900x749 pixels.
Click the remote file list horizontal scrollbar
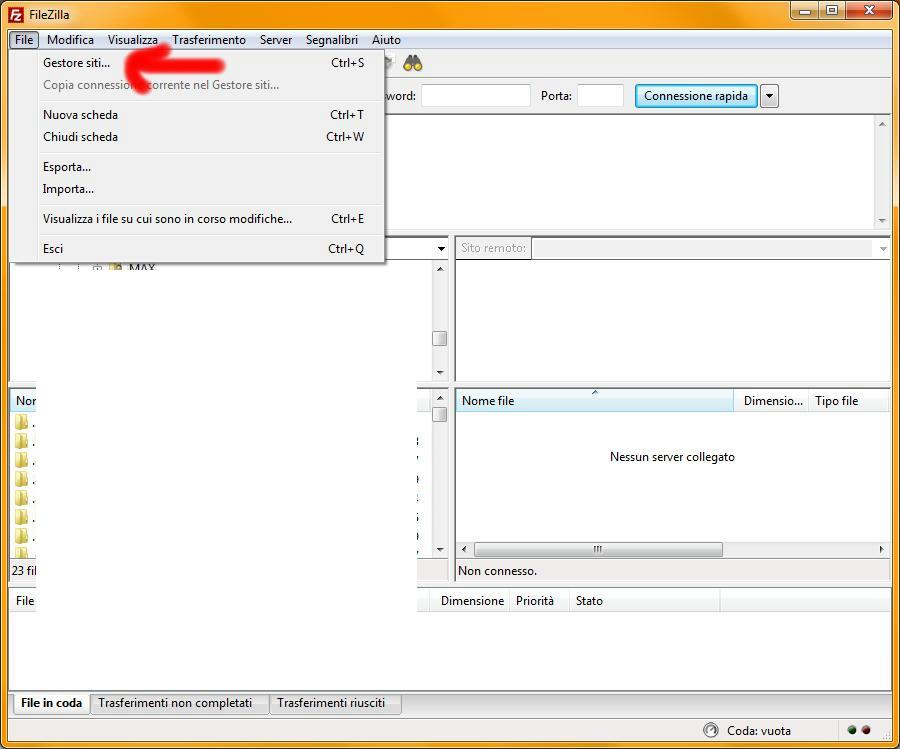[597, 550]
